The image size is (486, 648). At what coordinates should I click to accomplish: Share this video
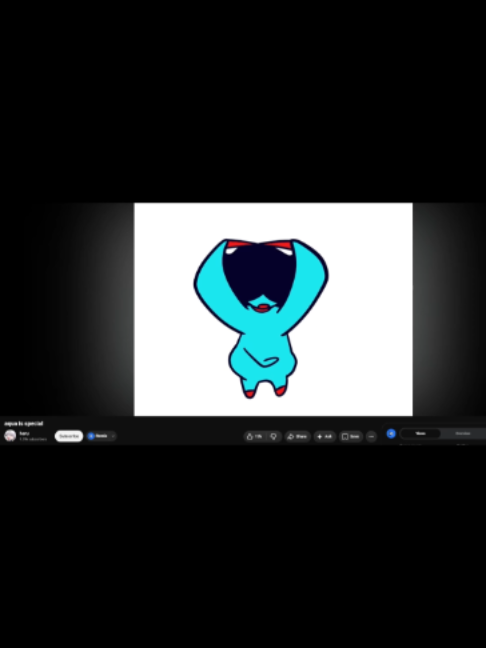(x=298, y=436)
